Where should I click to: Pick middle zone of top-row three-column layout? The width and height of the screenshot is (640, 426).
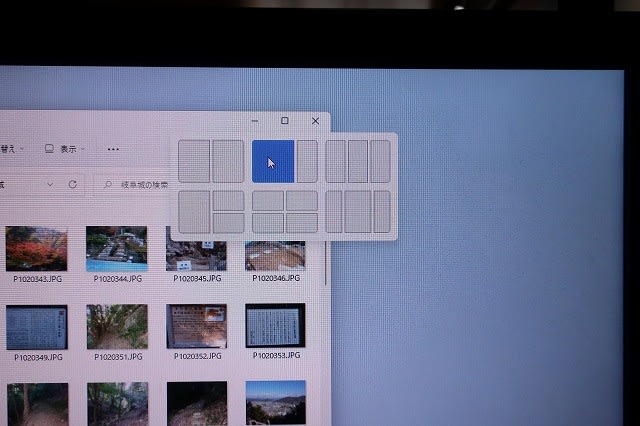[358, 161]
